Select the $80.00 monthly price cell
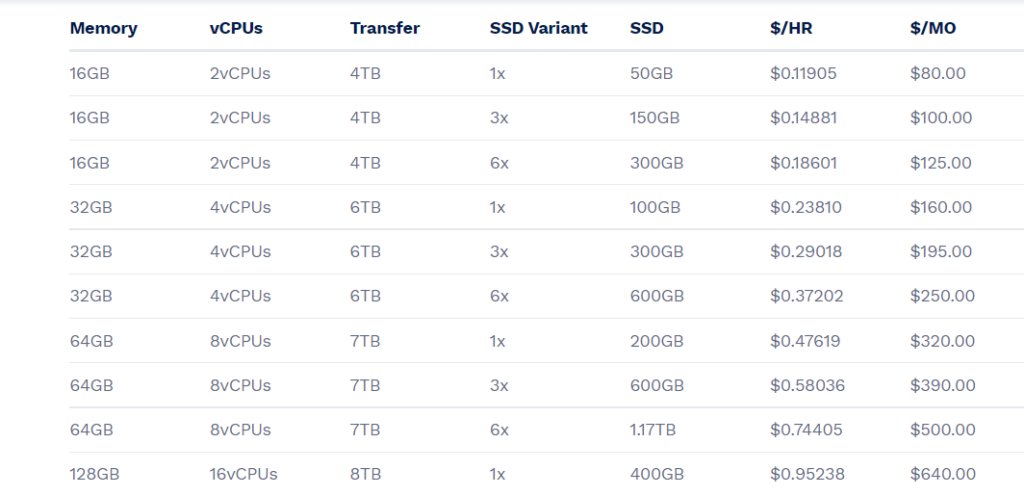Screen dimensions: 1024x496 [x=938, y=73]
